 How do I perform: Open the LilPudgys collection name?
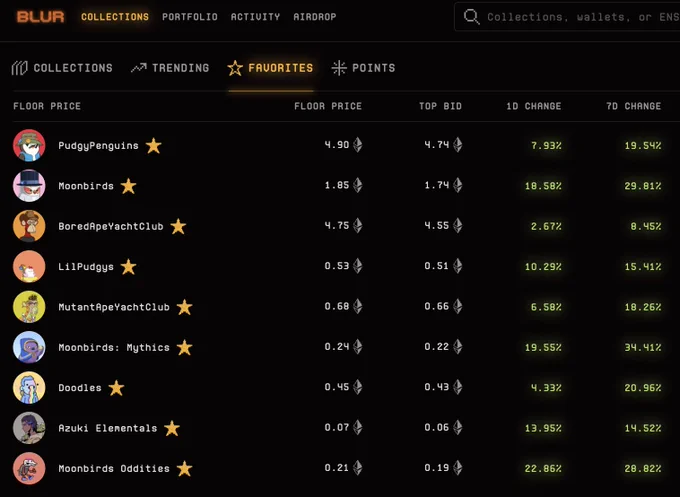[86, 267]
